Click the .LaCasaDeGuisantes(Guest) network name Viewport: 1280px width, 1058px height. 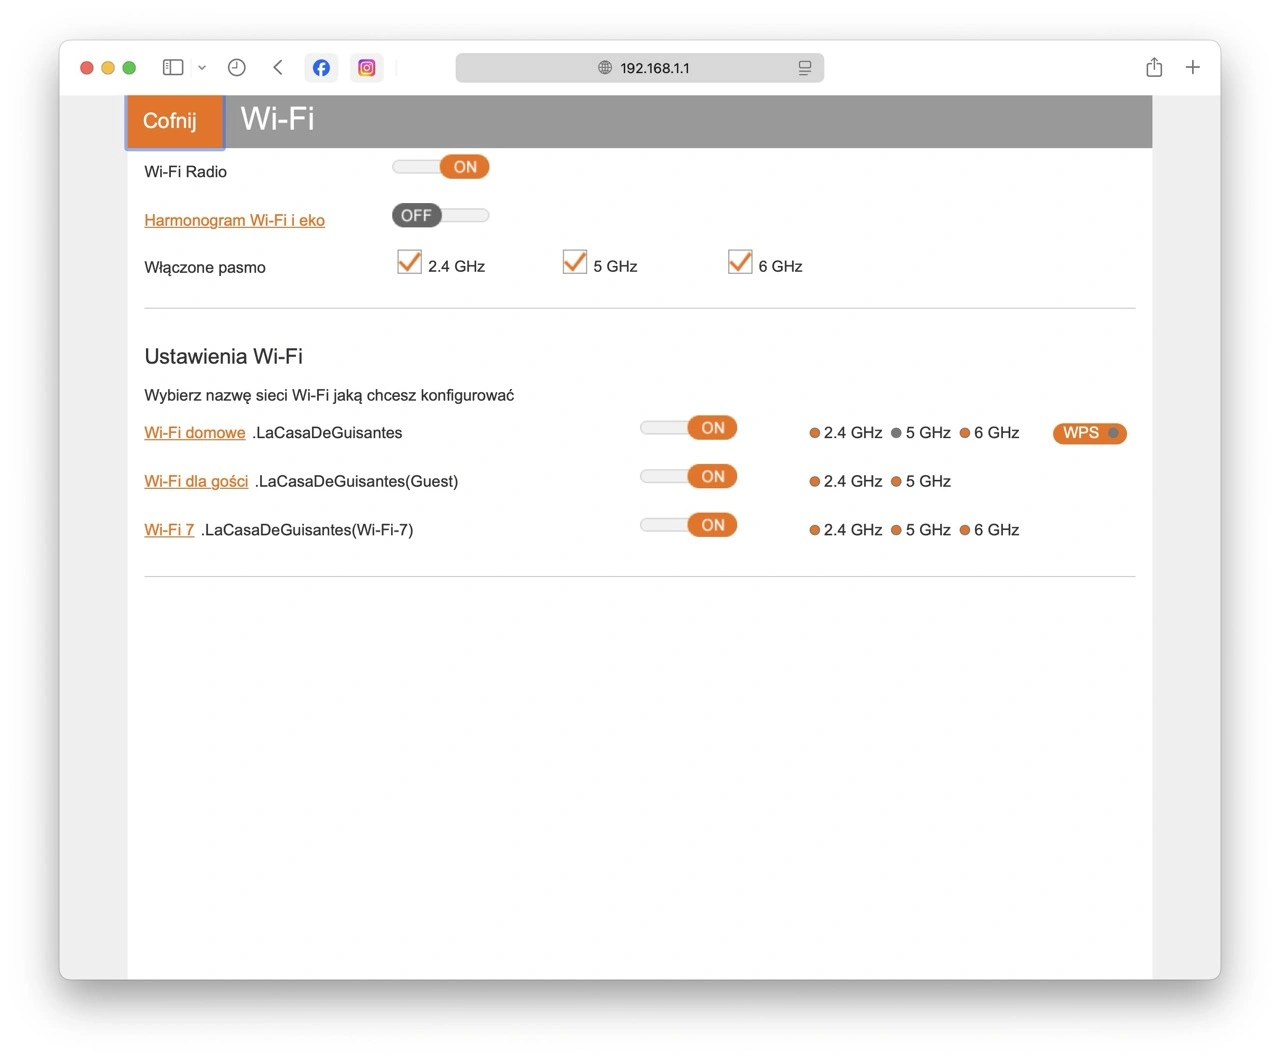357,481
